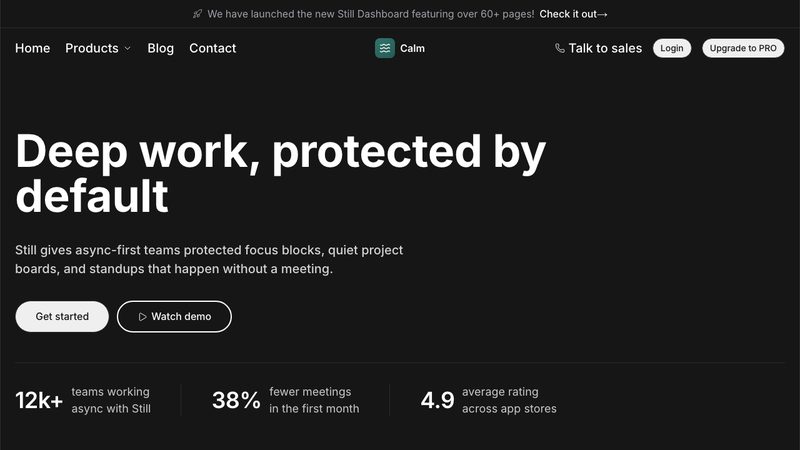800x450 pixels.
Task: Click the 12k+ teams stat
Action: 83,400
